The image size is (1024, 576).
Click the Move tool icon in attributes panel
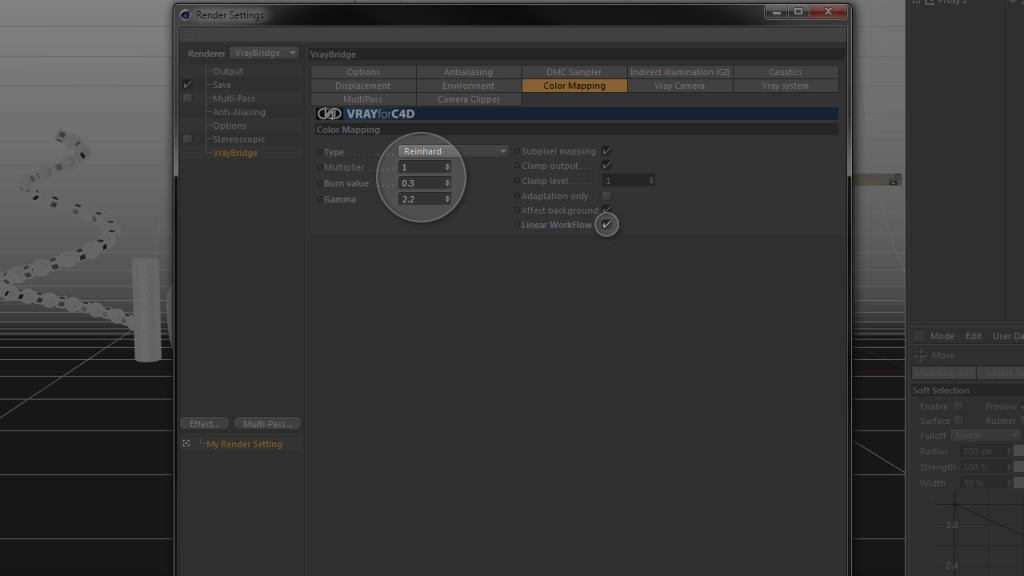click(921, 355)
